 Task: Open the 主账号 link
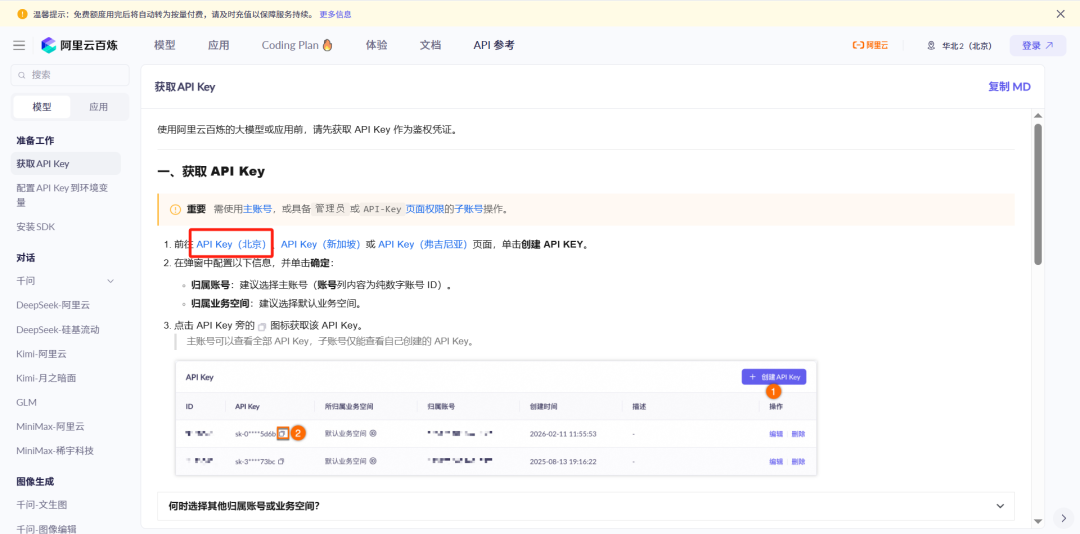258,209
